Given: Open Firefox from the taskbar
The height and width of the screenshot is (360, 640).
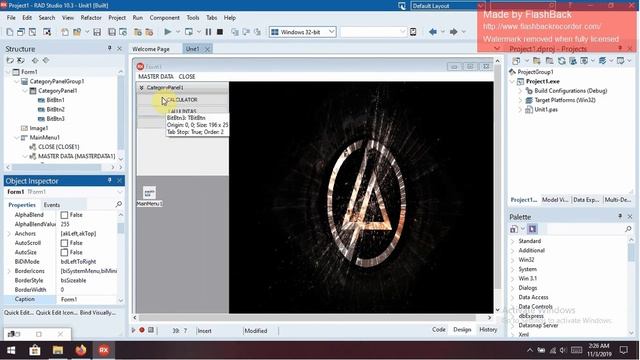Looking at the screenshot, I should pyautogui.click(x=81, y=350).
